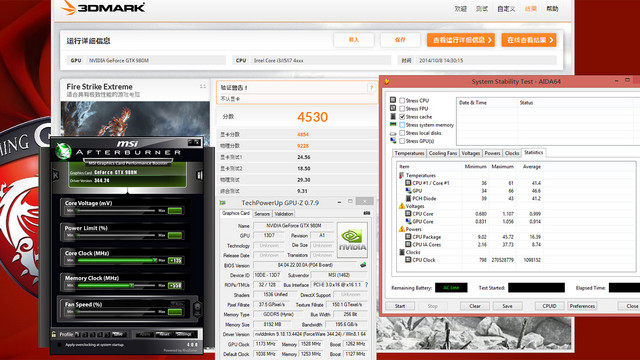Screen dimensions: 640x360
Task: Check the Stress system memory option
Action: (x=402, y=125)
